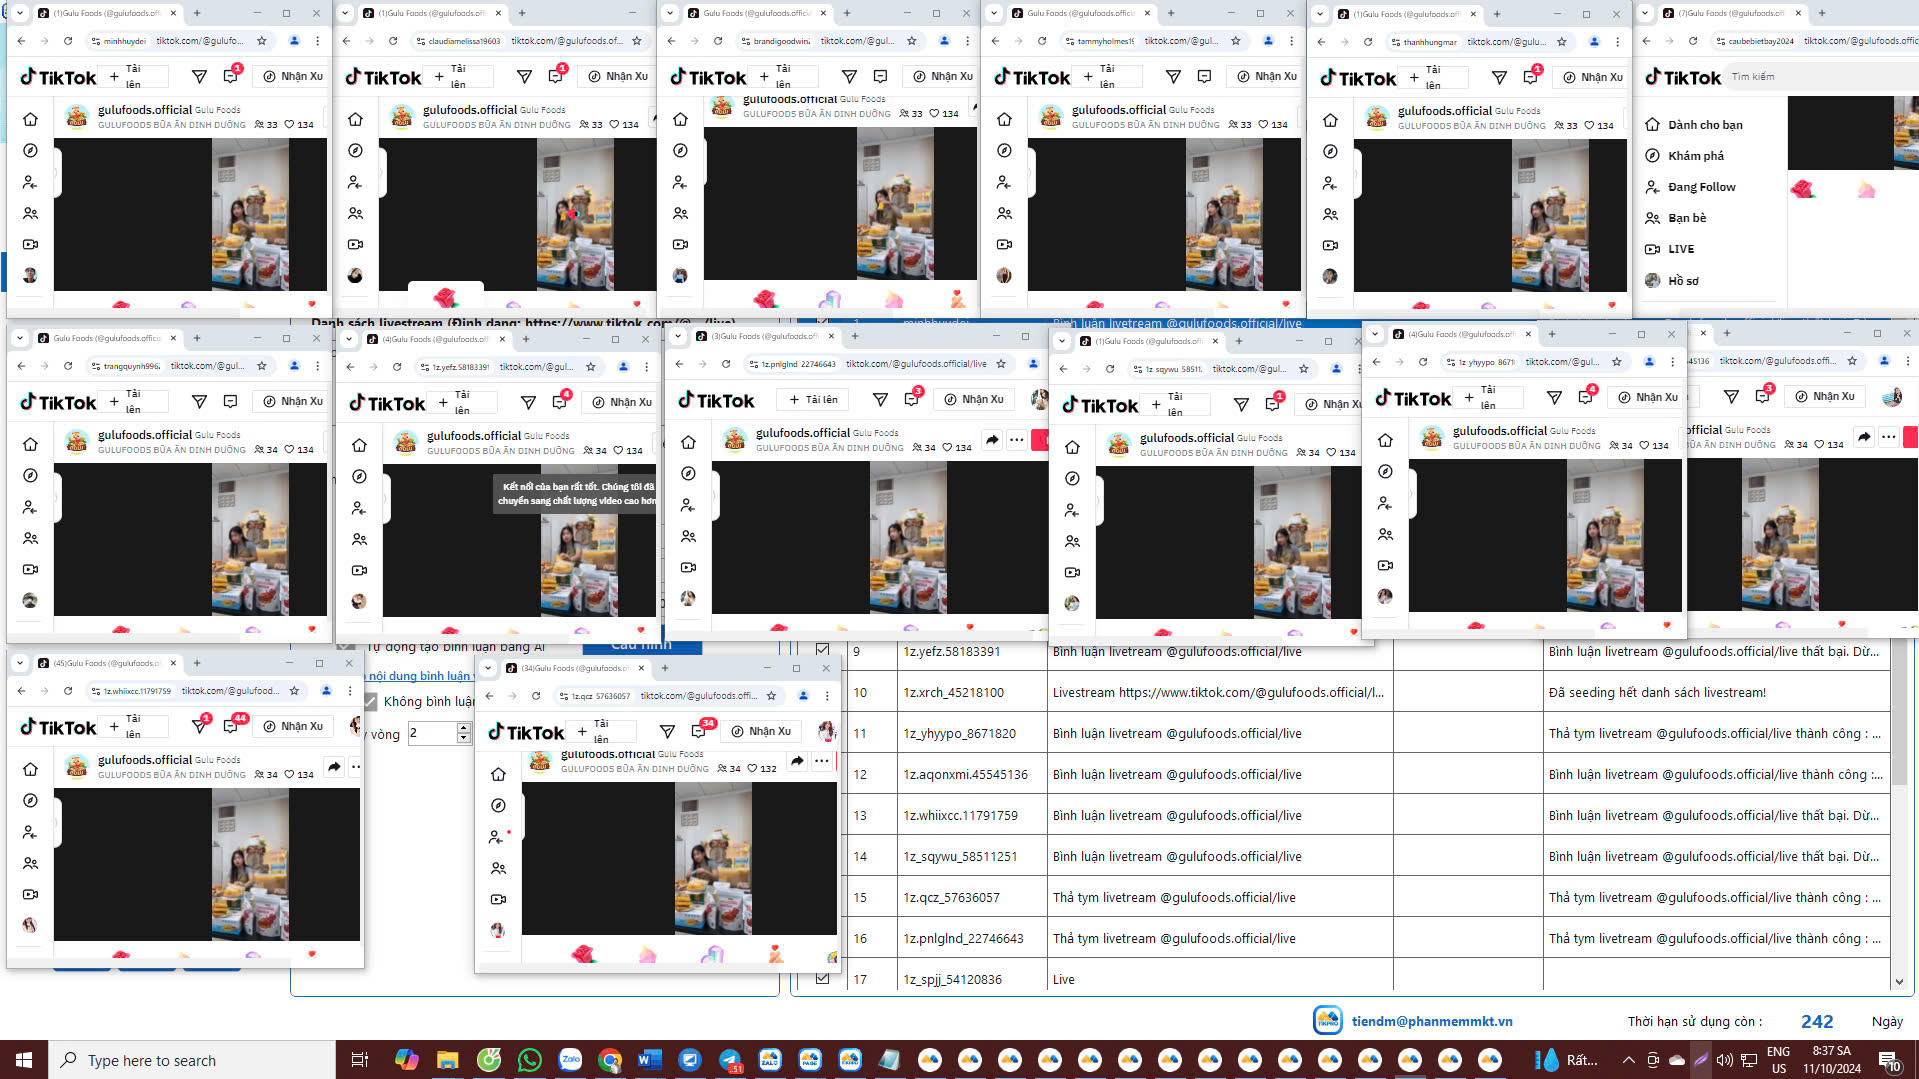
Task: Expand hidden system tray icons chevron
Action: point(1628,1060)
